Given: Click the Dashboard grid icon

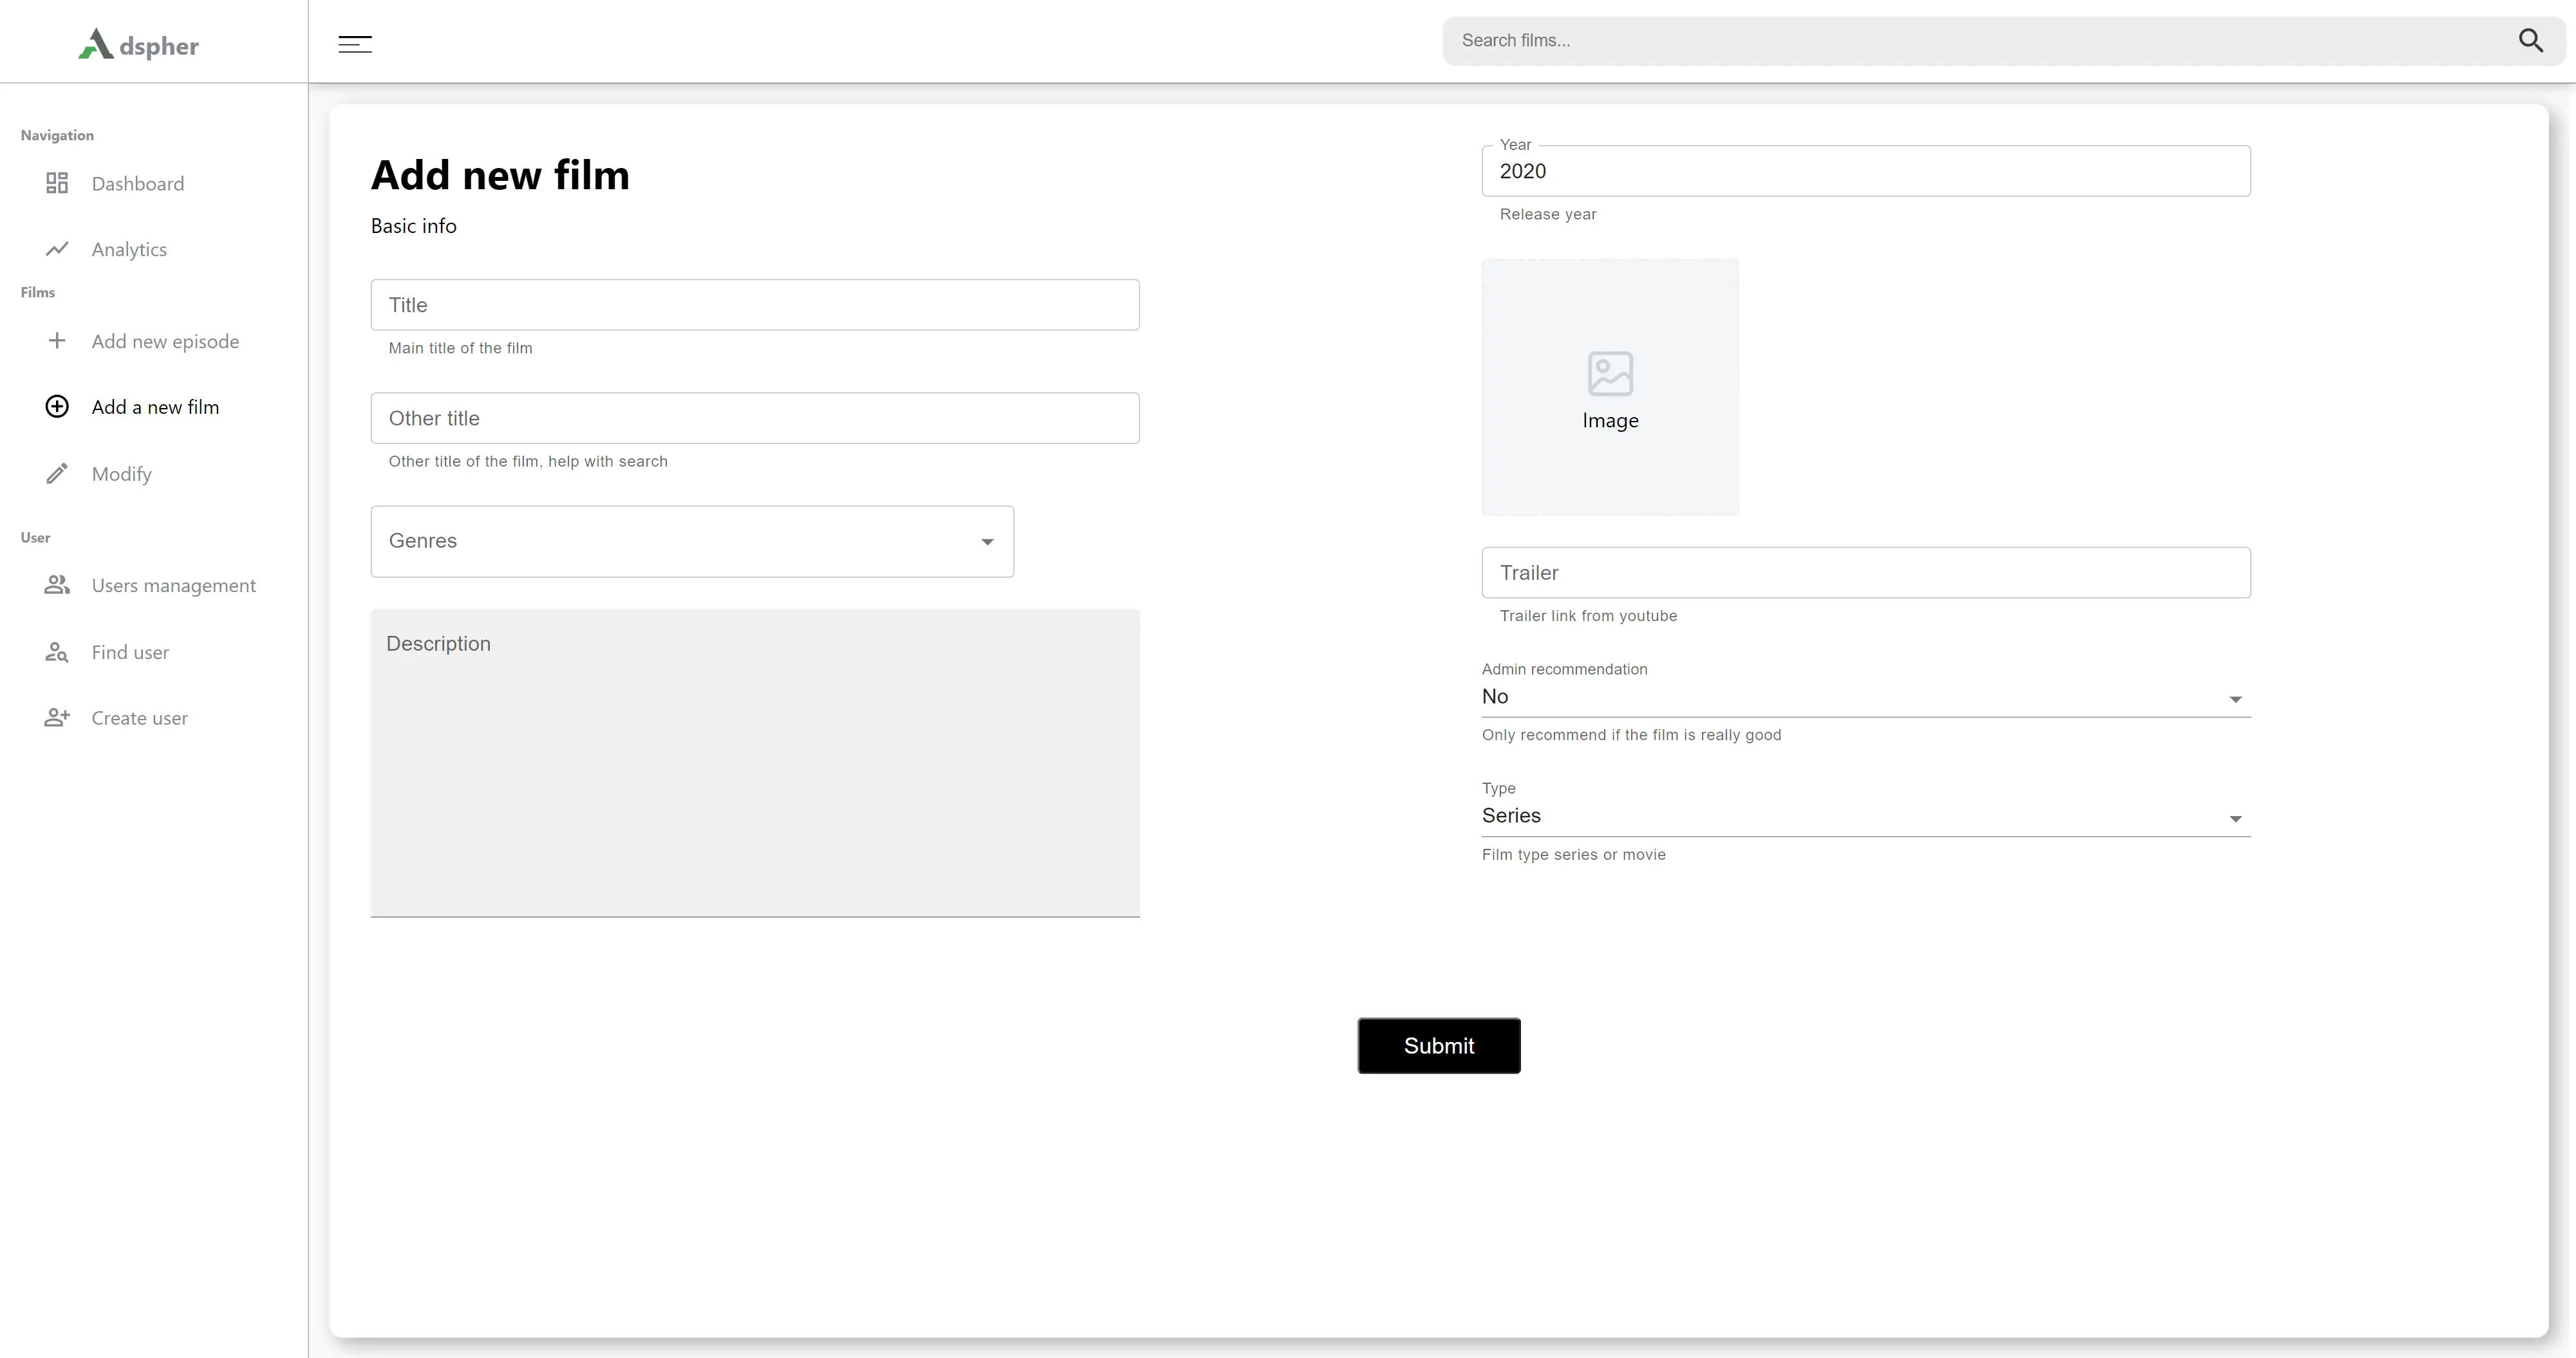Looking at the screenshot, I should pyautogui.click(x=57, y=183).
